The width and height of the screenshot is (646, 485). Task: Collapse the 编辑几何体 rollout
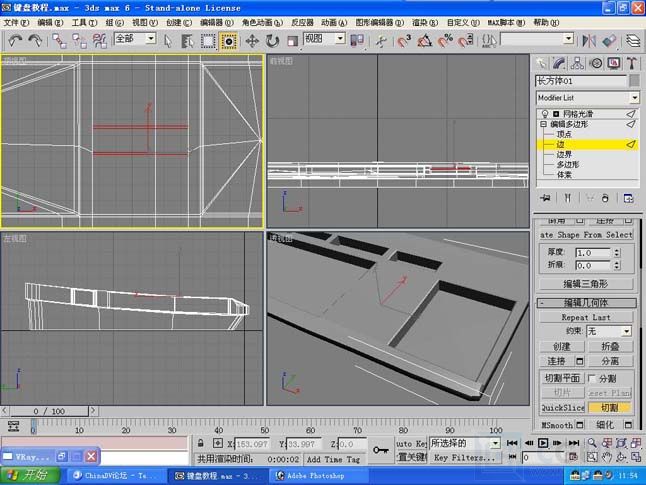coord(587,303)
